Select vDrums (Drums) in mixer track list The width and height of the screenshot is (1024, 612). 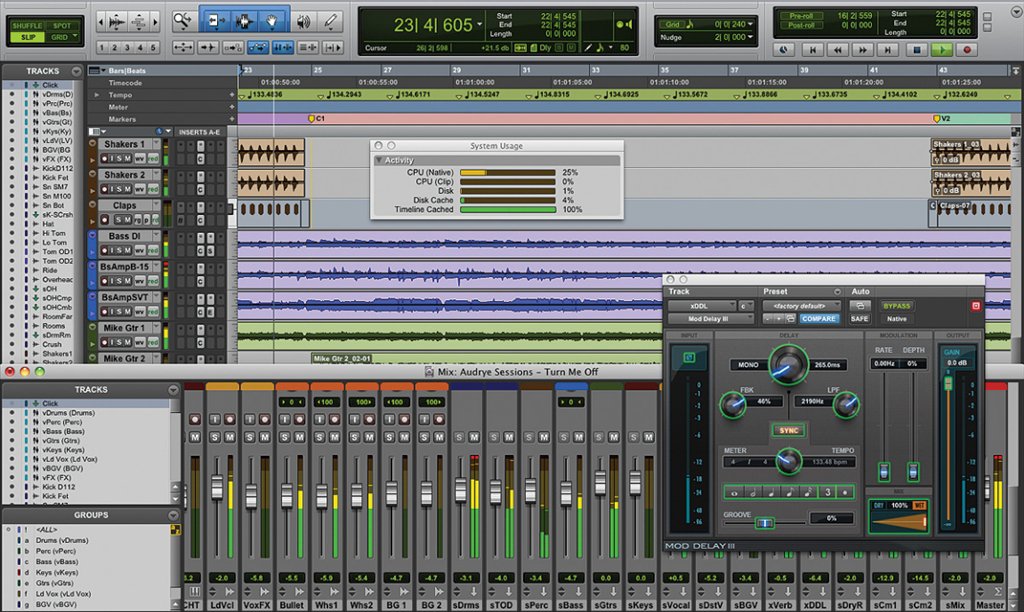click(68, 412)
